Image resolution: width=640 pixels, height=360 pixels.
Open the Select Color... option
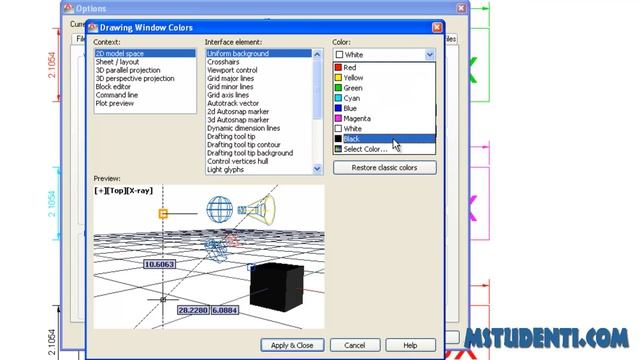pos(384,149)
